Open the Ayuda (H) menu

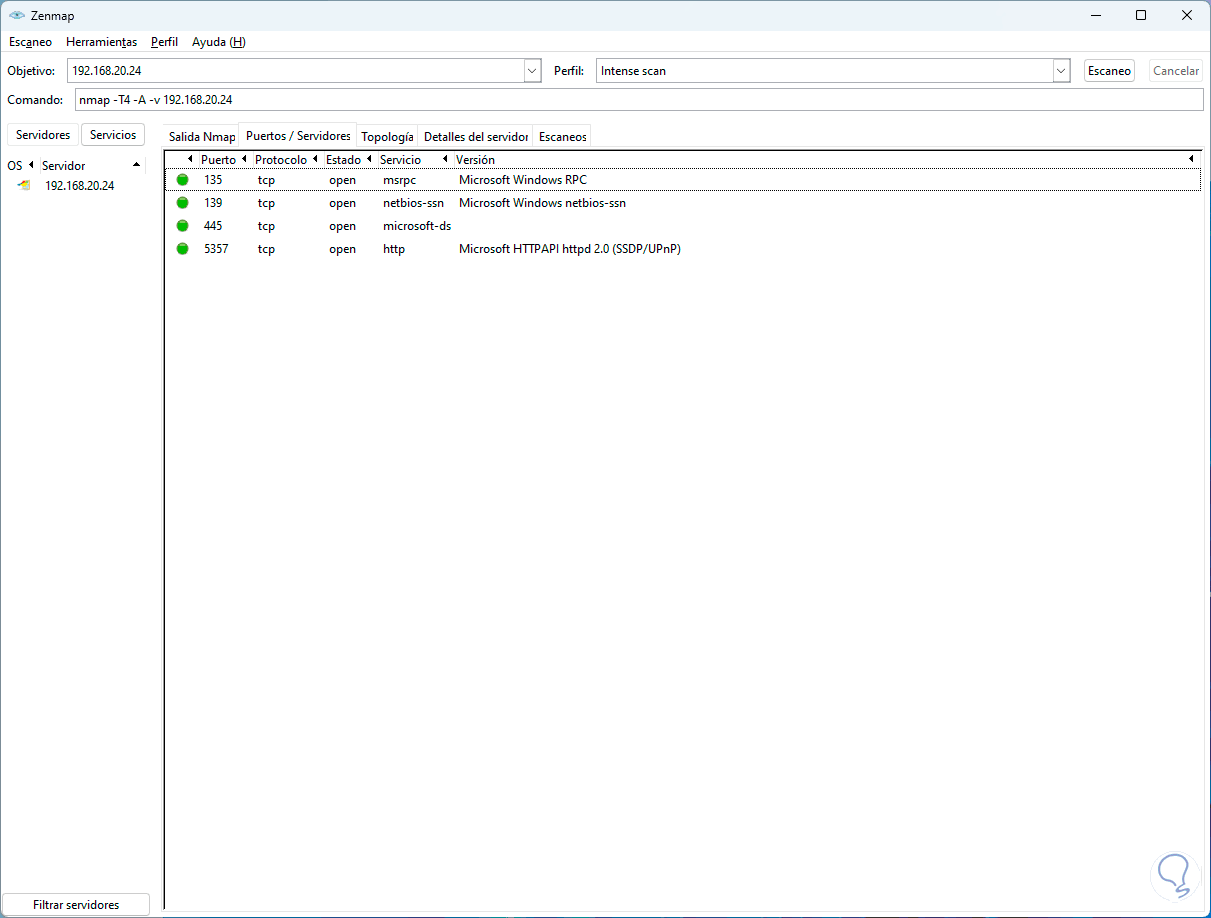pos(218,42)
